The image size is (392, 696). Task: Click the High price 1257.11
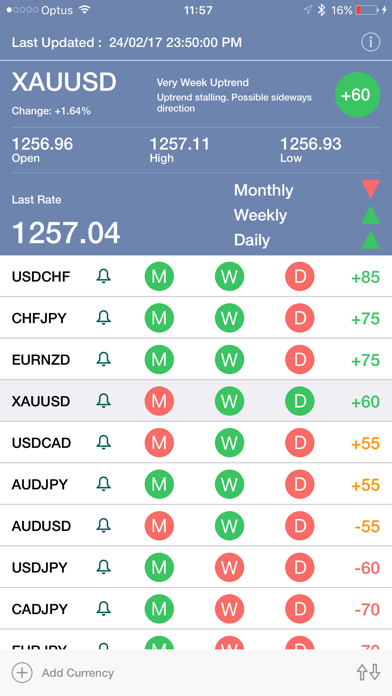coord(179,144)
